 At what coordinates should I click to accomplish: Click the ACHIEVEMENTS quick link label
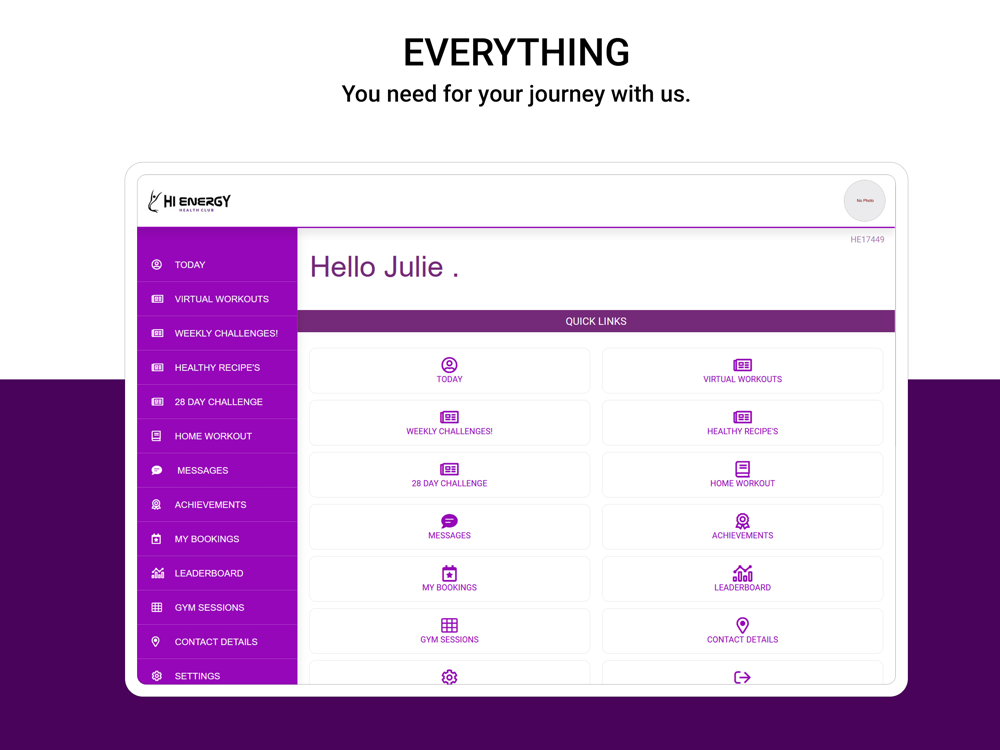pos(742,536)
